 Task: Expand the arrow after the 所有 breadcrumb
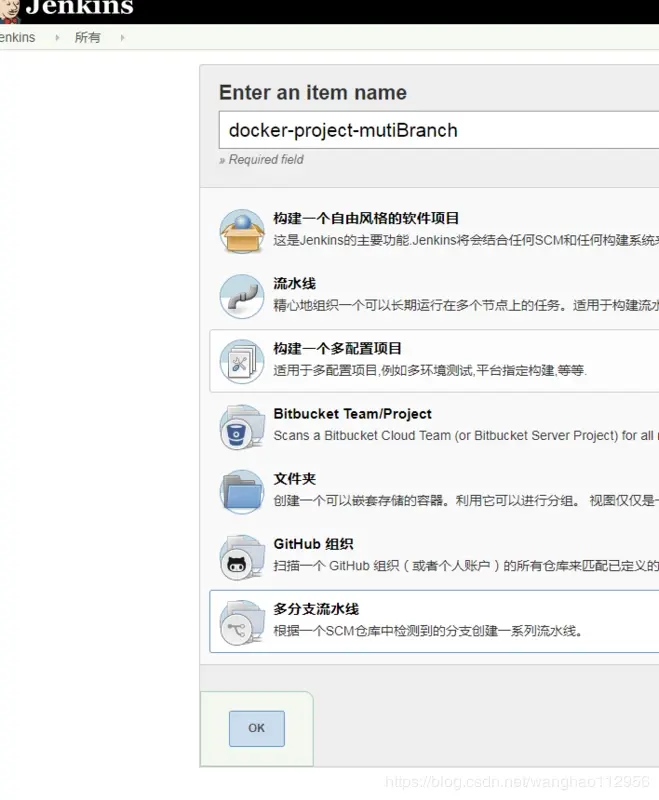[122, 37]
